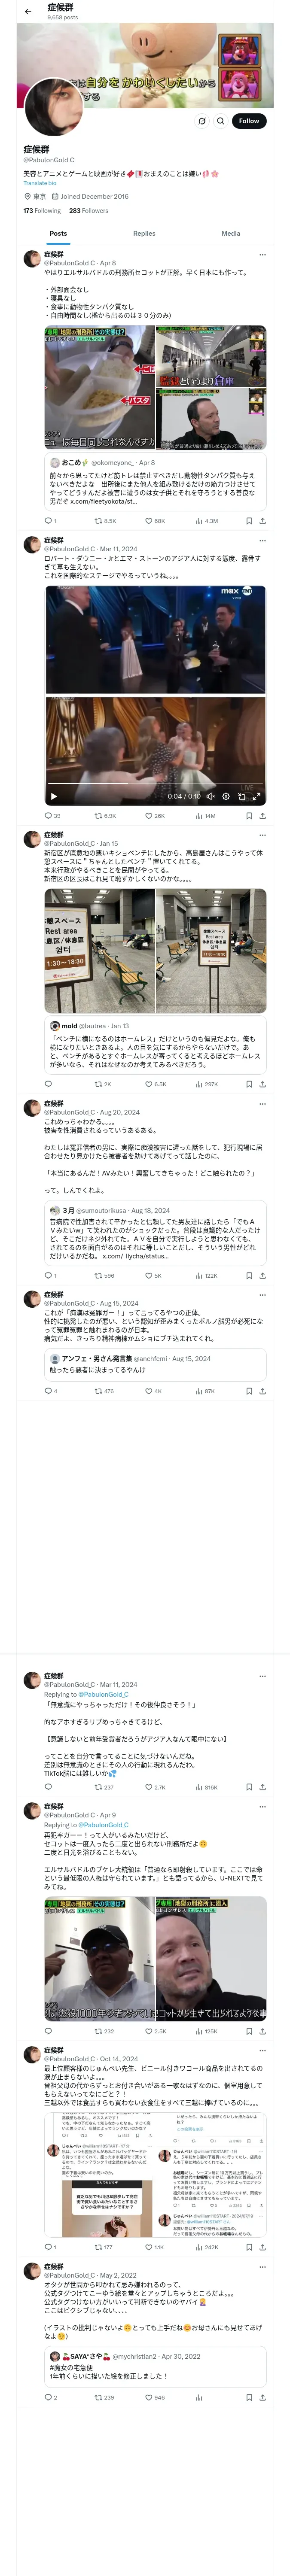290x2576 pixels.
Task: Go back using the arrow icon
Action: (27, 12)
